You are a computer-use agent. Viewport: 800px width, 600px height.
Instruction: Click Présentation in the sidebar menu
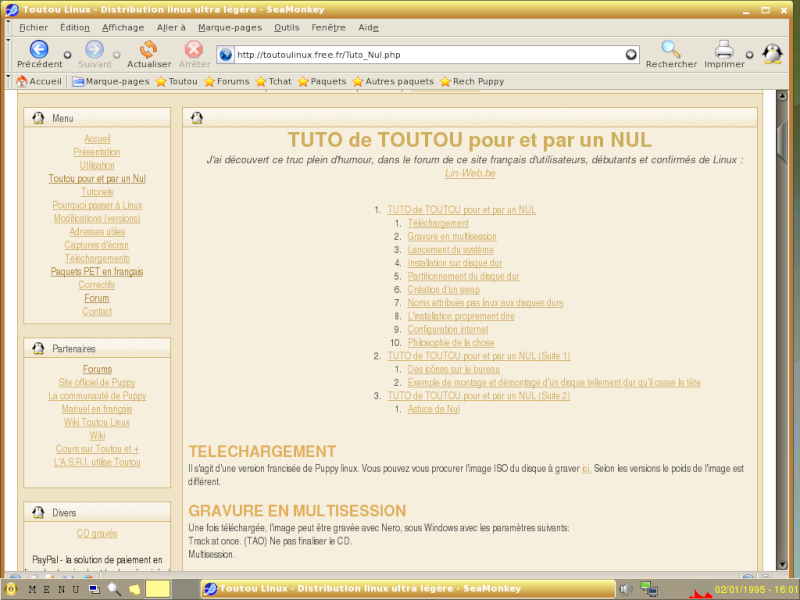97,152
